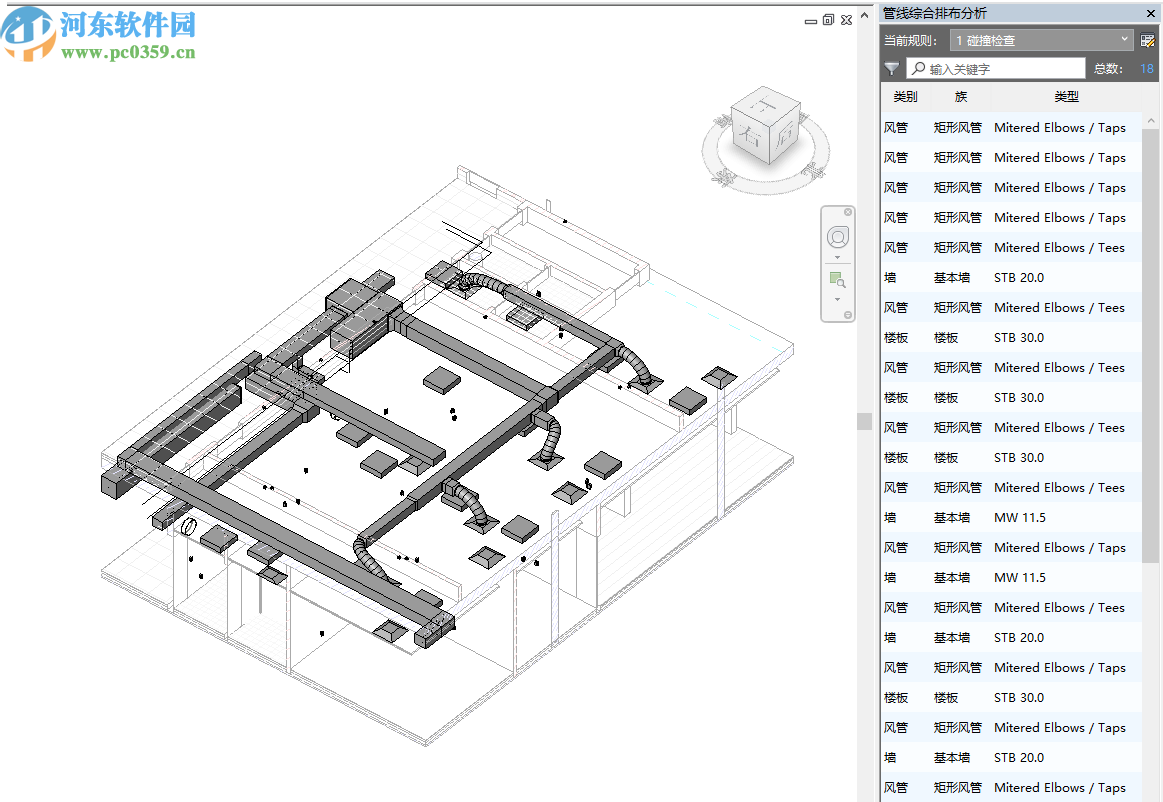Sort by the 类型 column header
1163x802 pixels.
click(1066, 97)
